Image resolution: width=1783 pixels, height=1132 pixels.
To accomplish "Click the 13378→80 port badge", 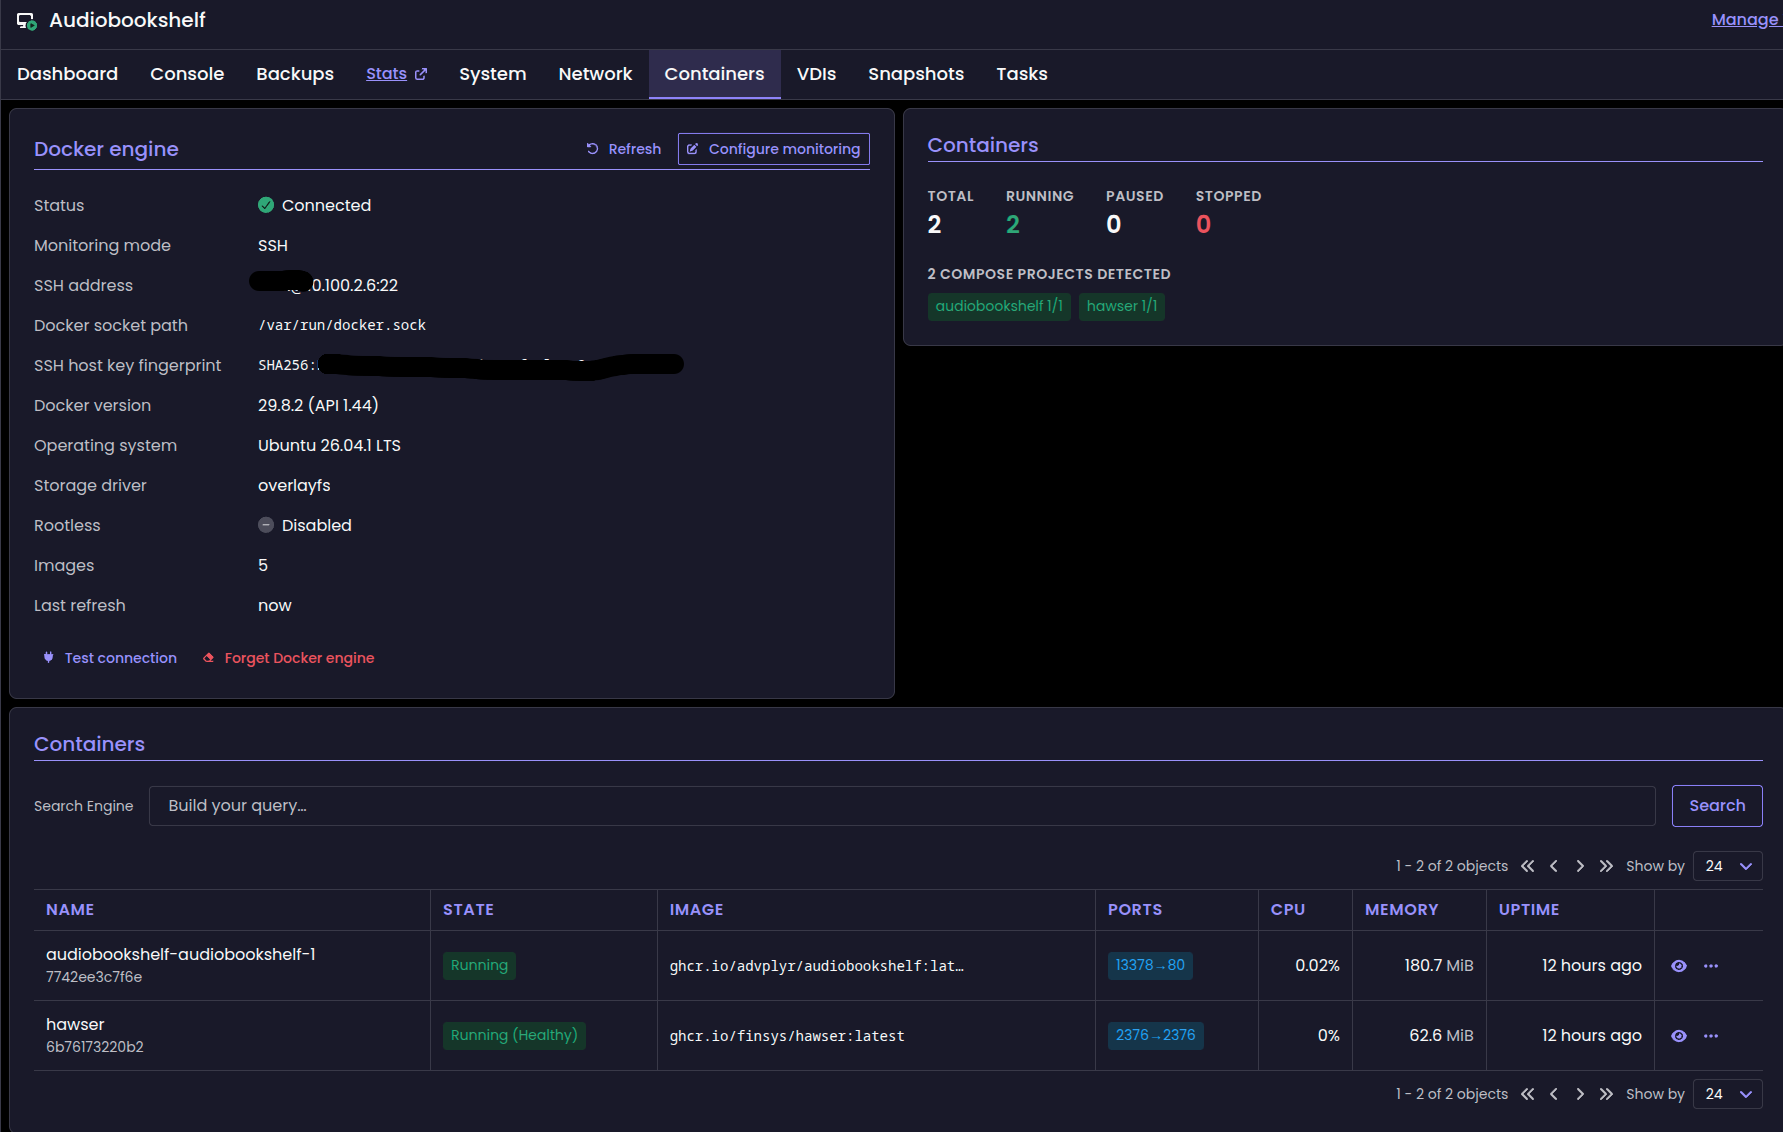I will pyautogui.click(x=1150, y=965).
